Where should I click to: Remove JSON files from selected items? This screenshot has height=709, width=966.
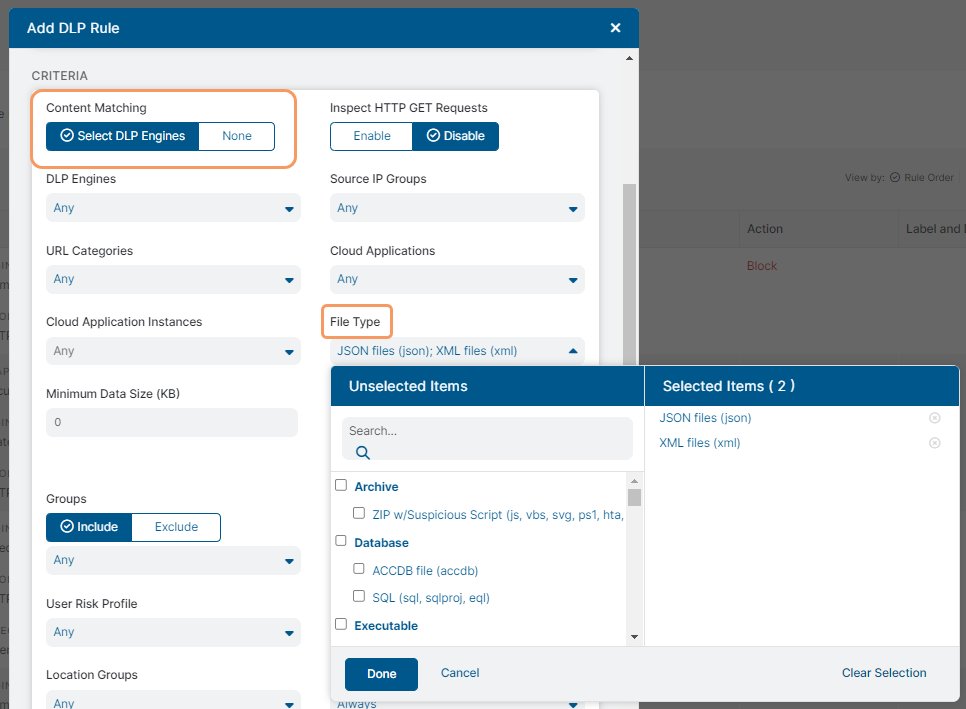pyautogui.click(x=935, y=418)
